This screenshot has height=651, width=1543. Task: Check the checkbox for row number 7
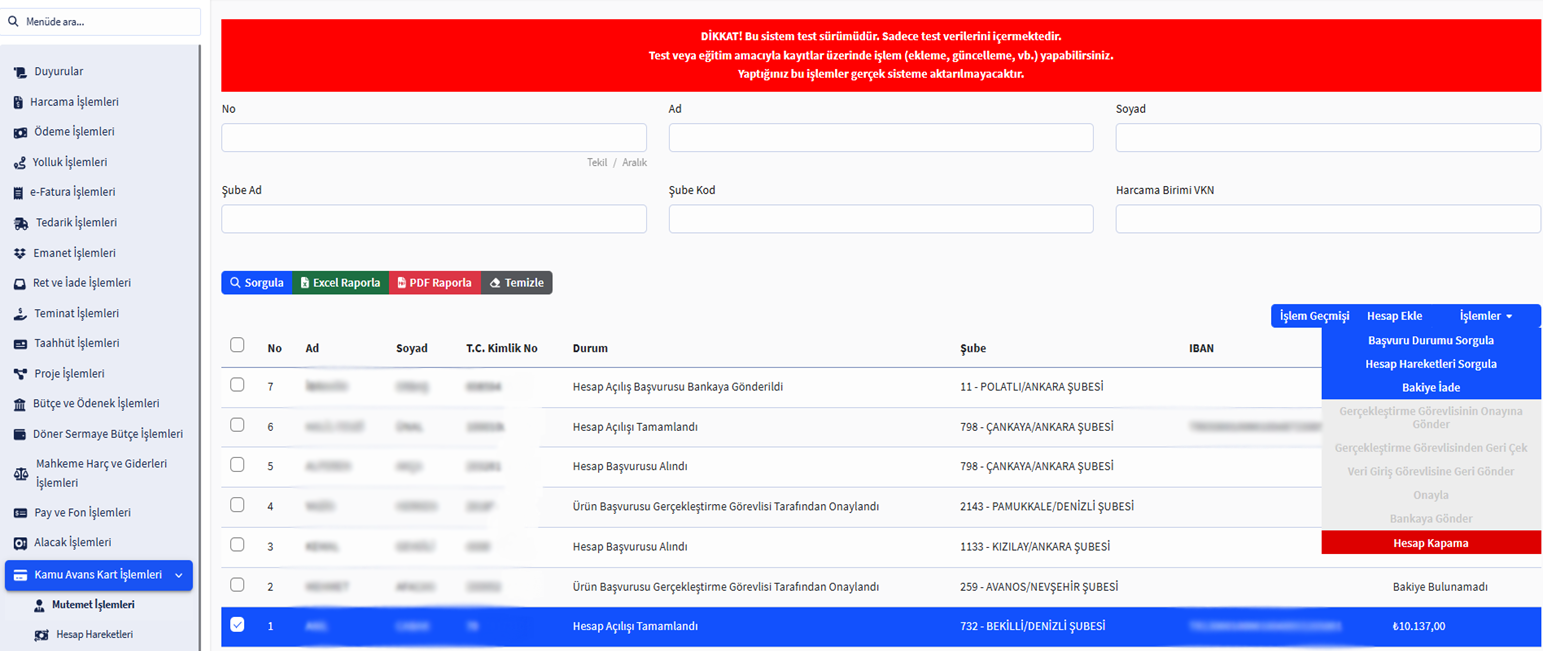click(237, 385)
